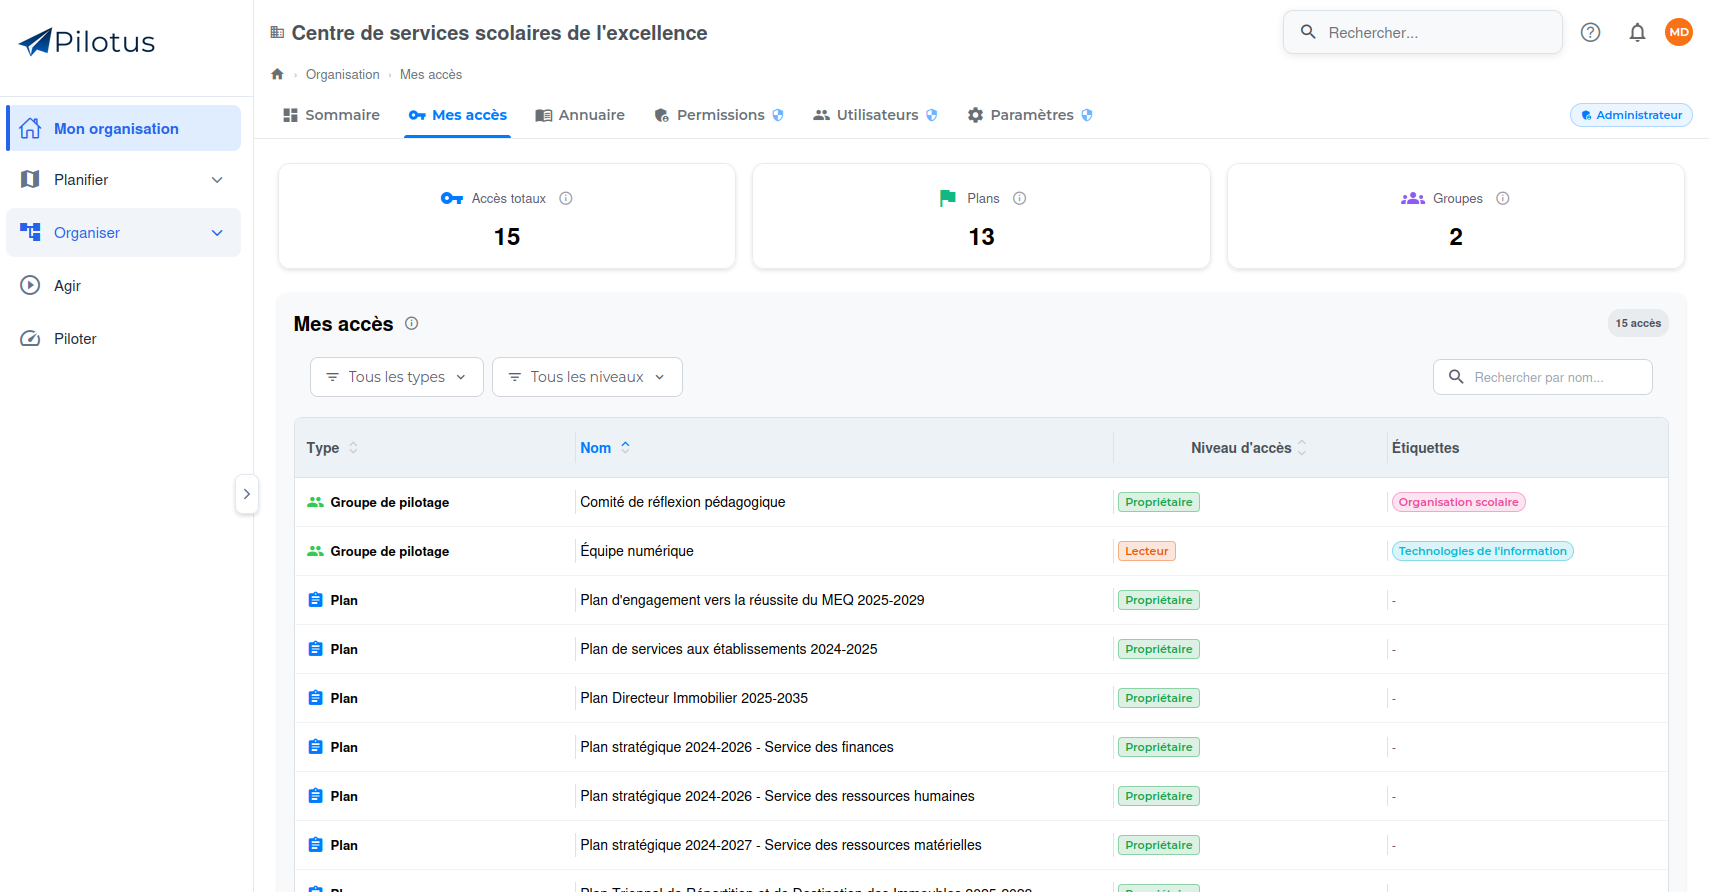
Task: Open the Permissions tab
Action: (719, 115)
